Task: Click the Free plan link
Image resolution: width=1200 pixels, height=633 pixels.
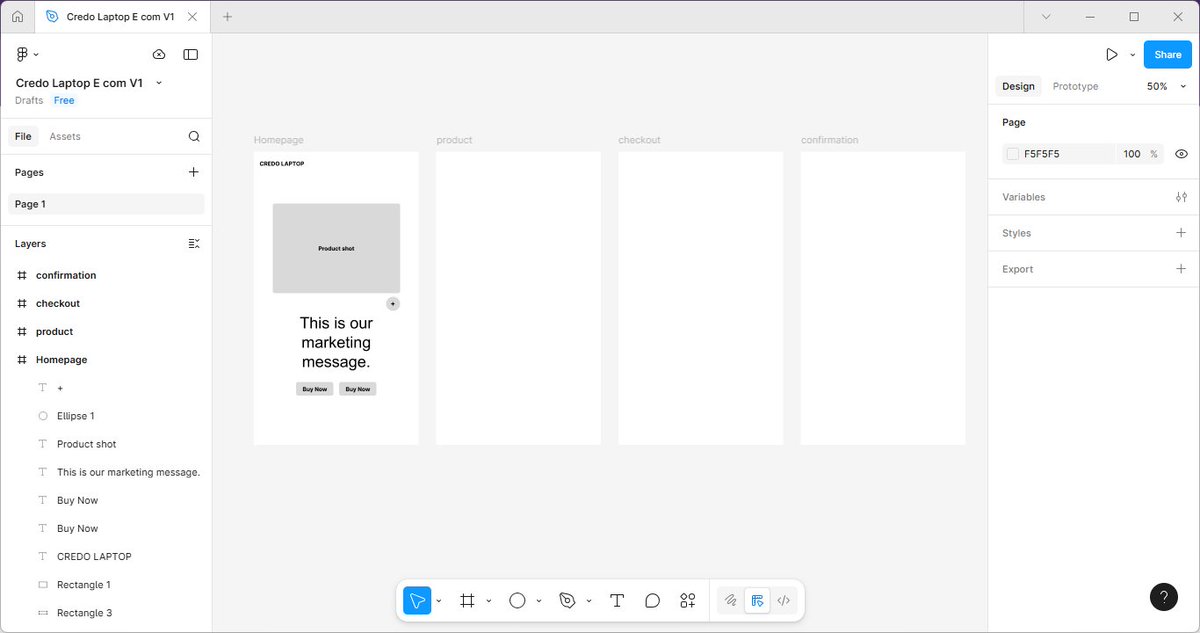Action: [x=64, y=100]
